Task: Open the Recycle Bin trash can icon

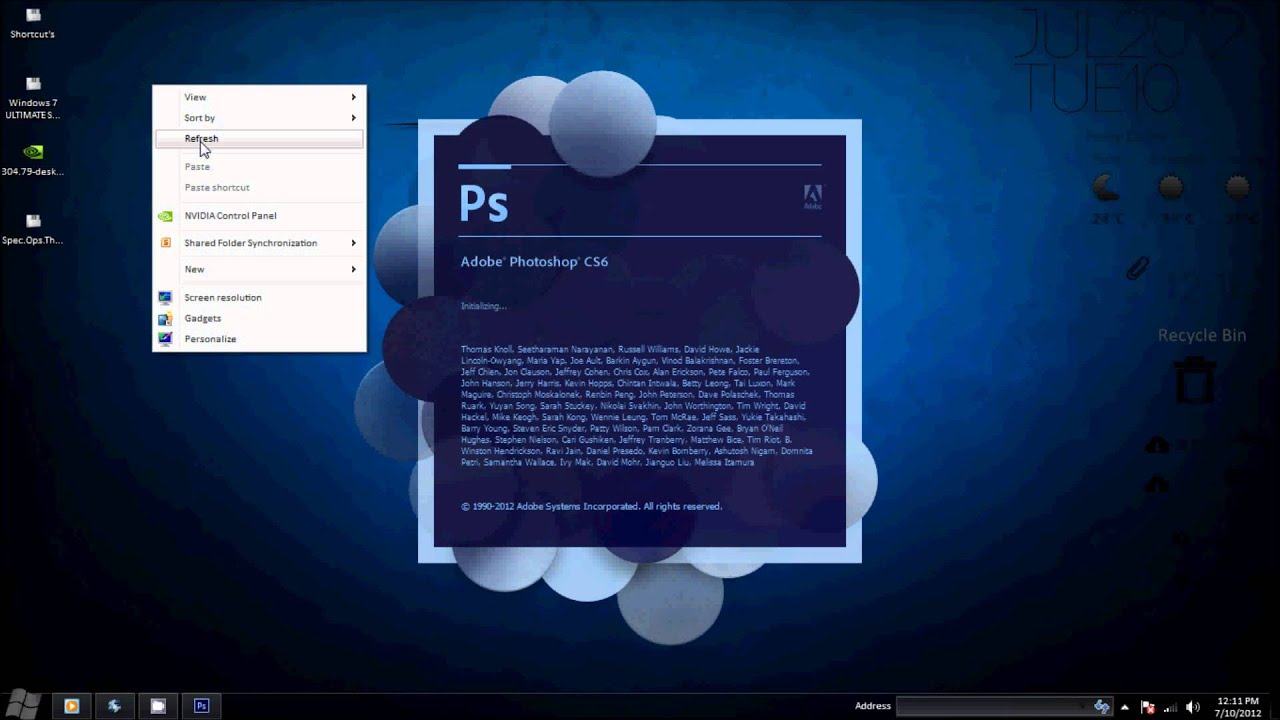Action: [1195, 381]
